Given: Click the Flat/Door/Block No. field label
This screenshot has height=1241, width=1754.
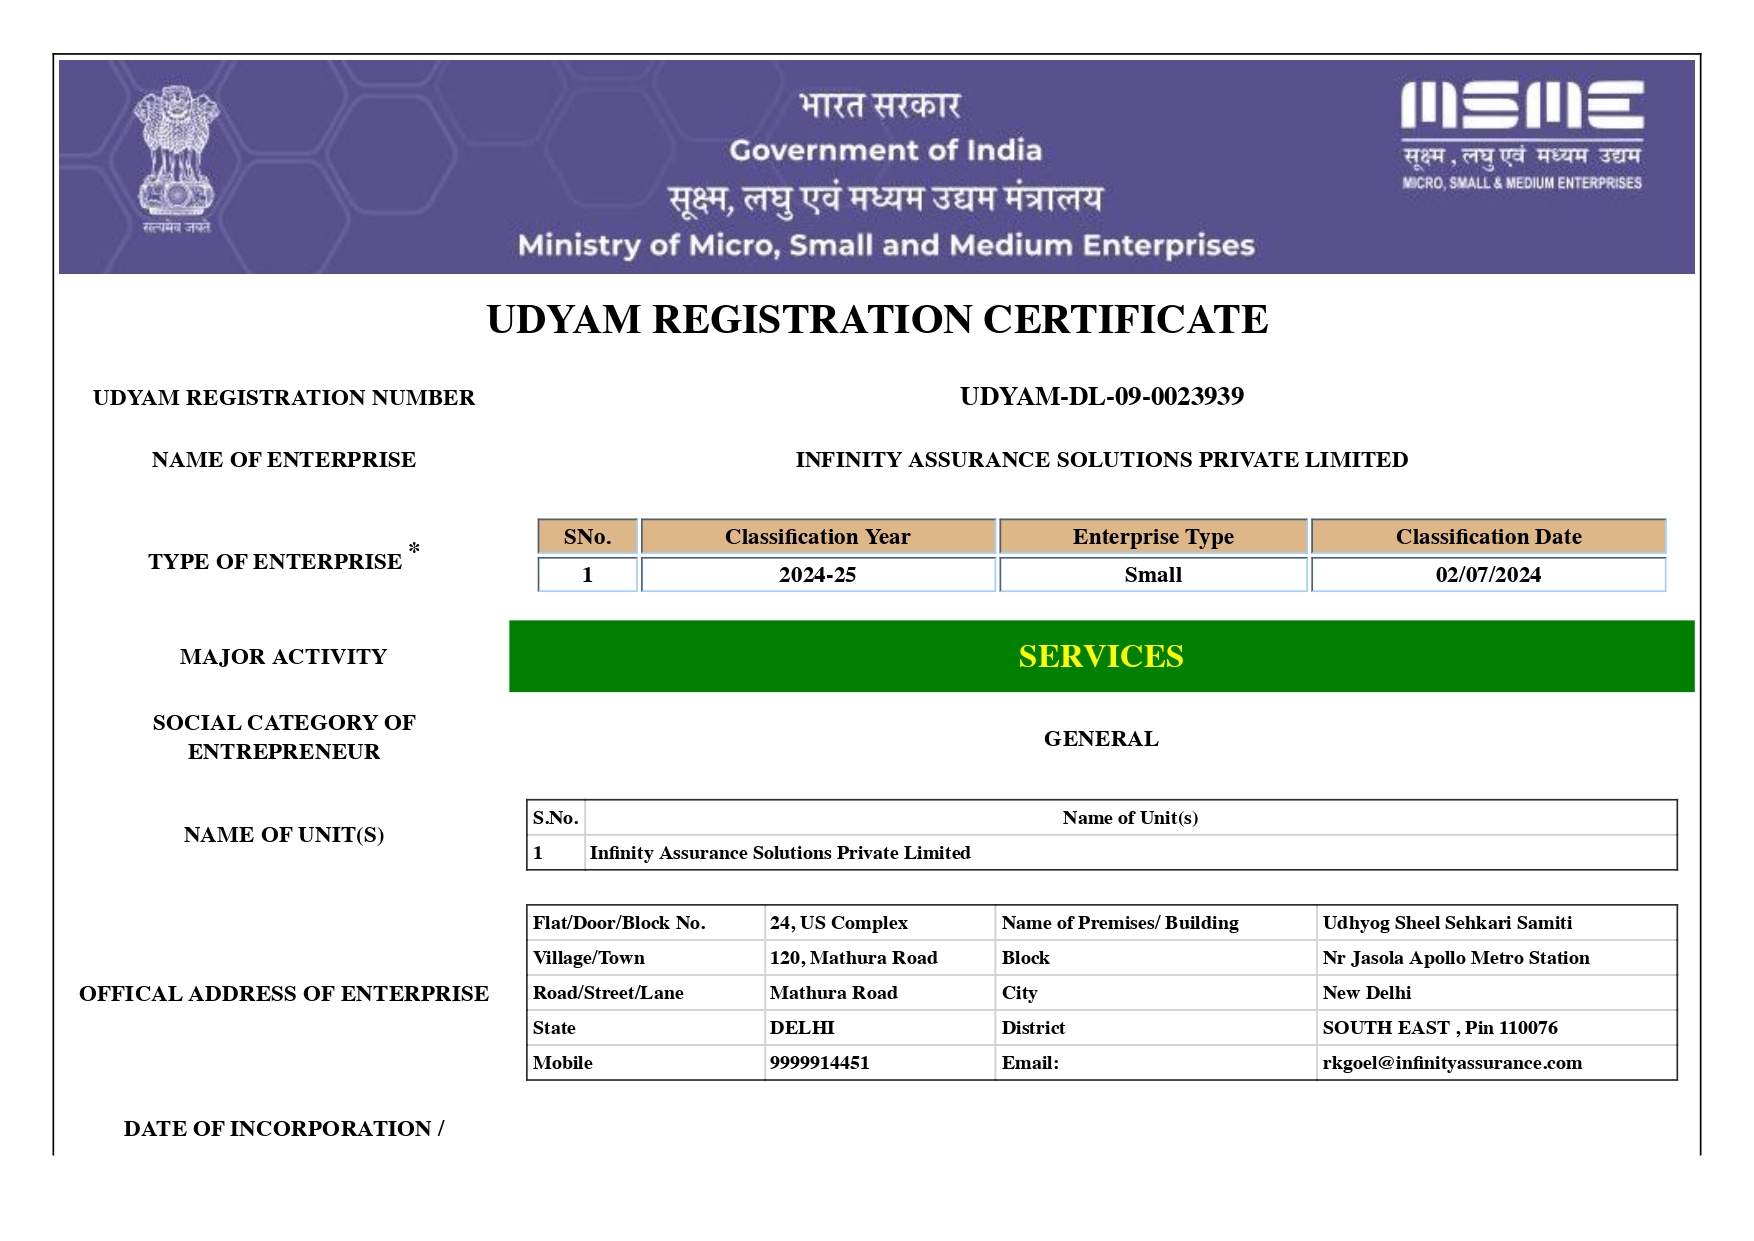Looking at the screenshot, I should (x=619, y=923).
